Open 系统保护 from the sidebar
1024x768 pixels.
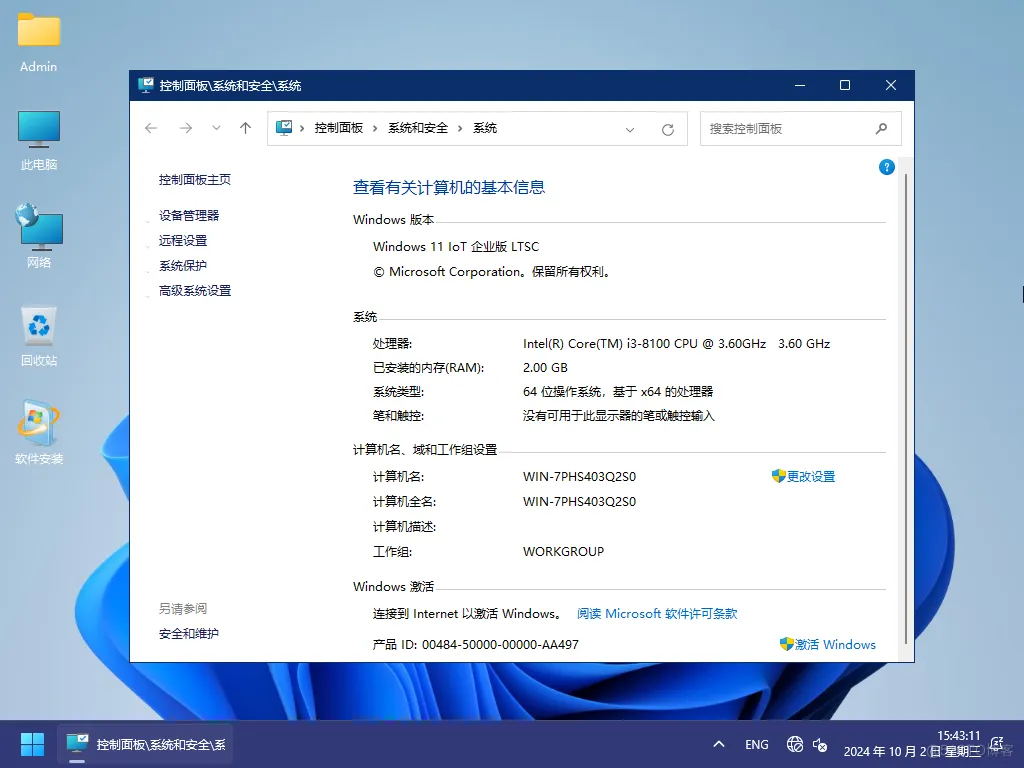(x=183, y=265)
